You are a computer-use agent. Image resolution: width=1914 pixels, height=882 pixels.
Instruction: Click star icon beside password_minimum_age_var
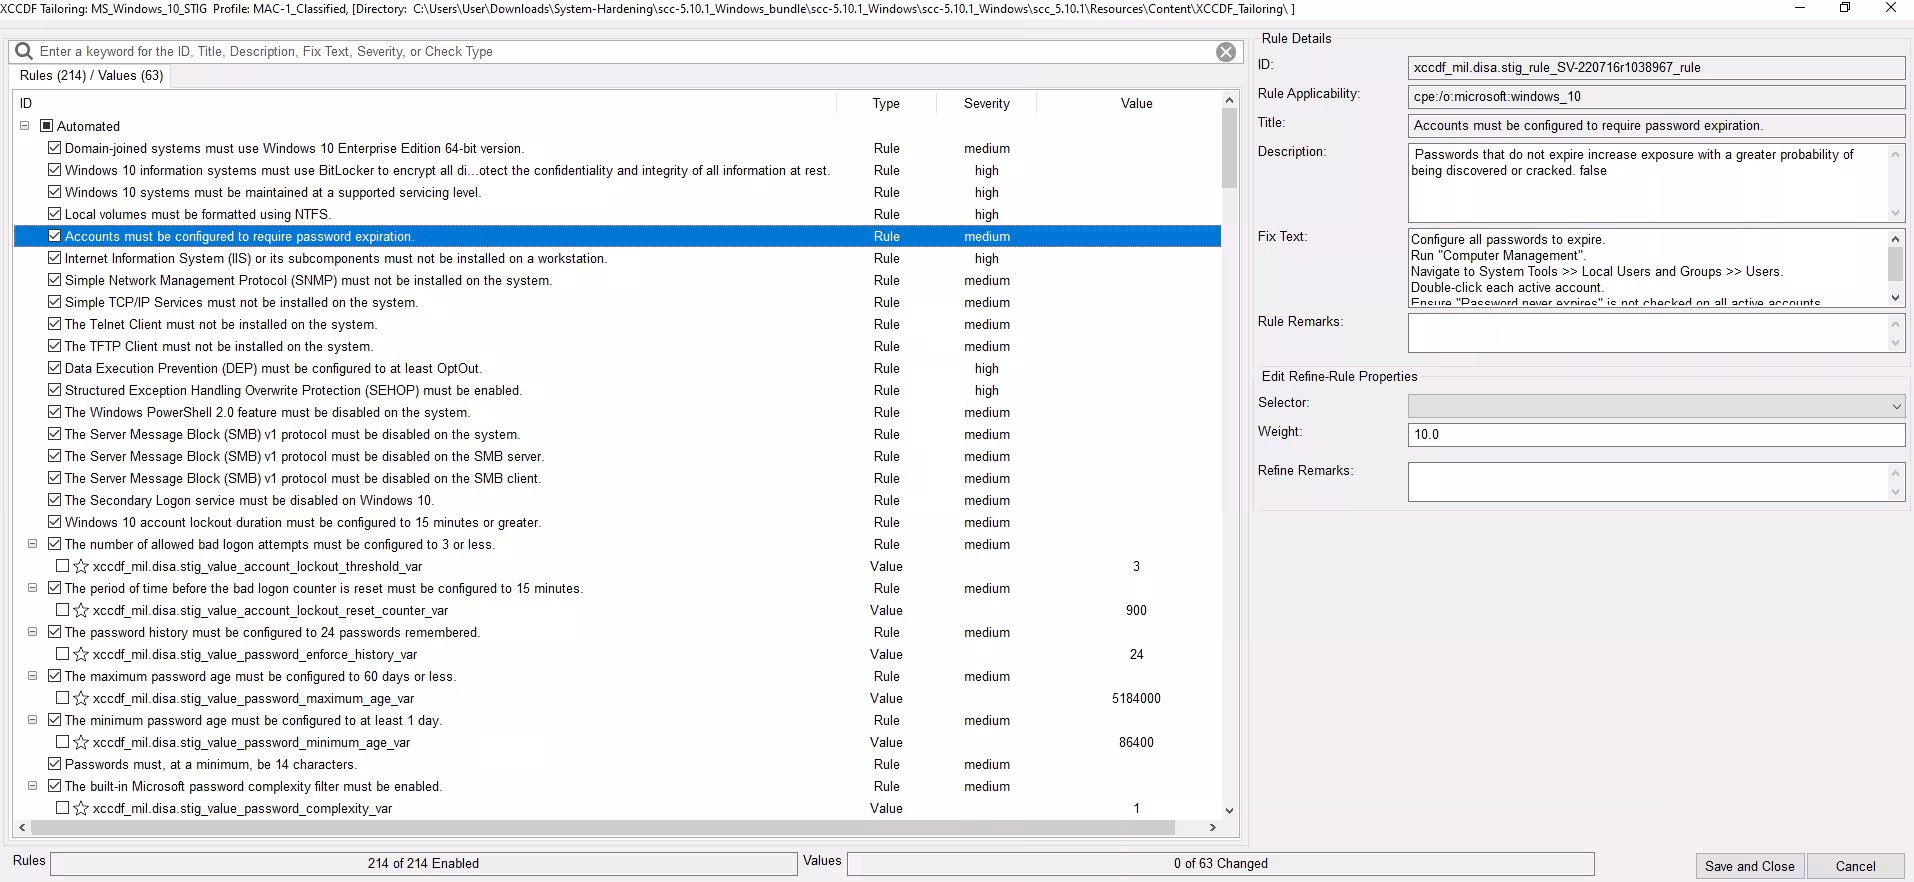tap(81, 743)
